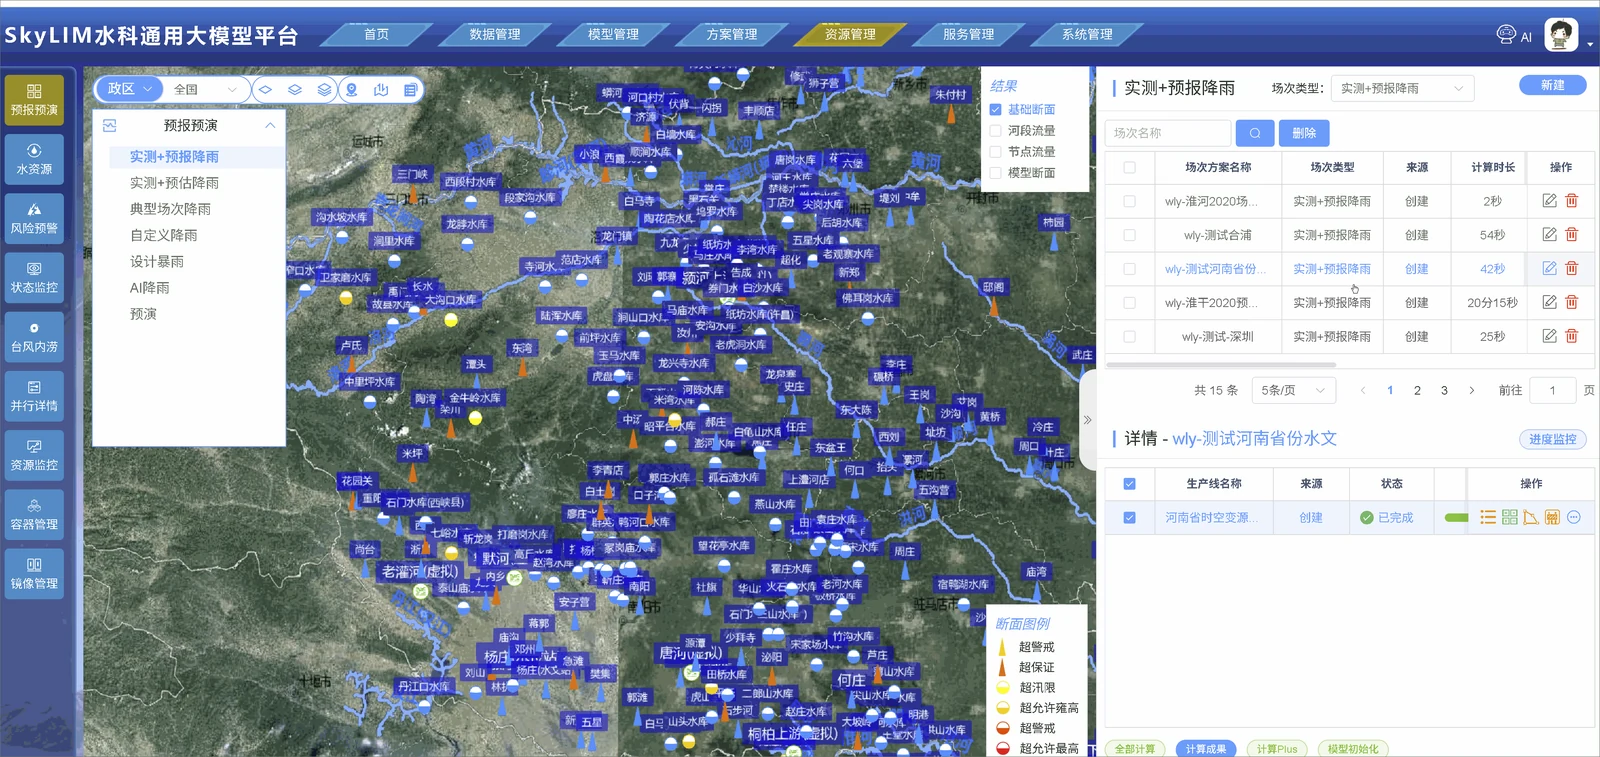Go to the 系统管理 tab
The image size is (1600, 757).
(1087, 34)
